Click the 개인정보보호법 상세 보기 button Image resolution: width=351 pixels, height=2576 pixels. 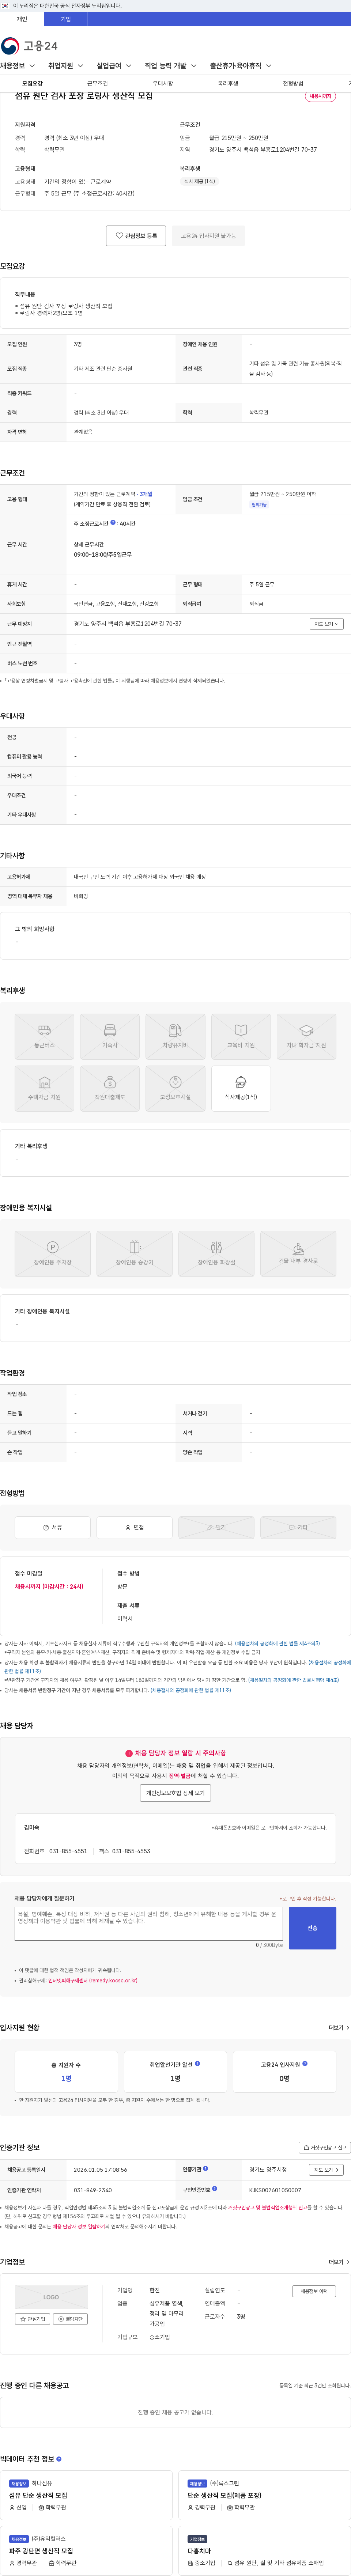pos(175,1793)
